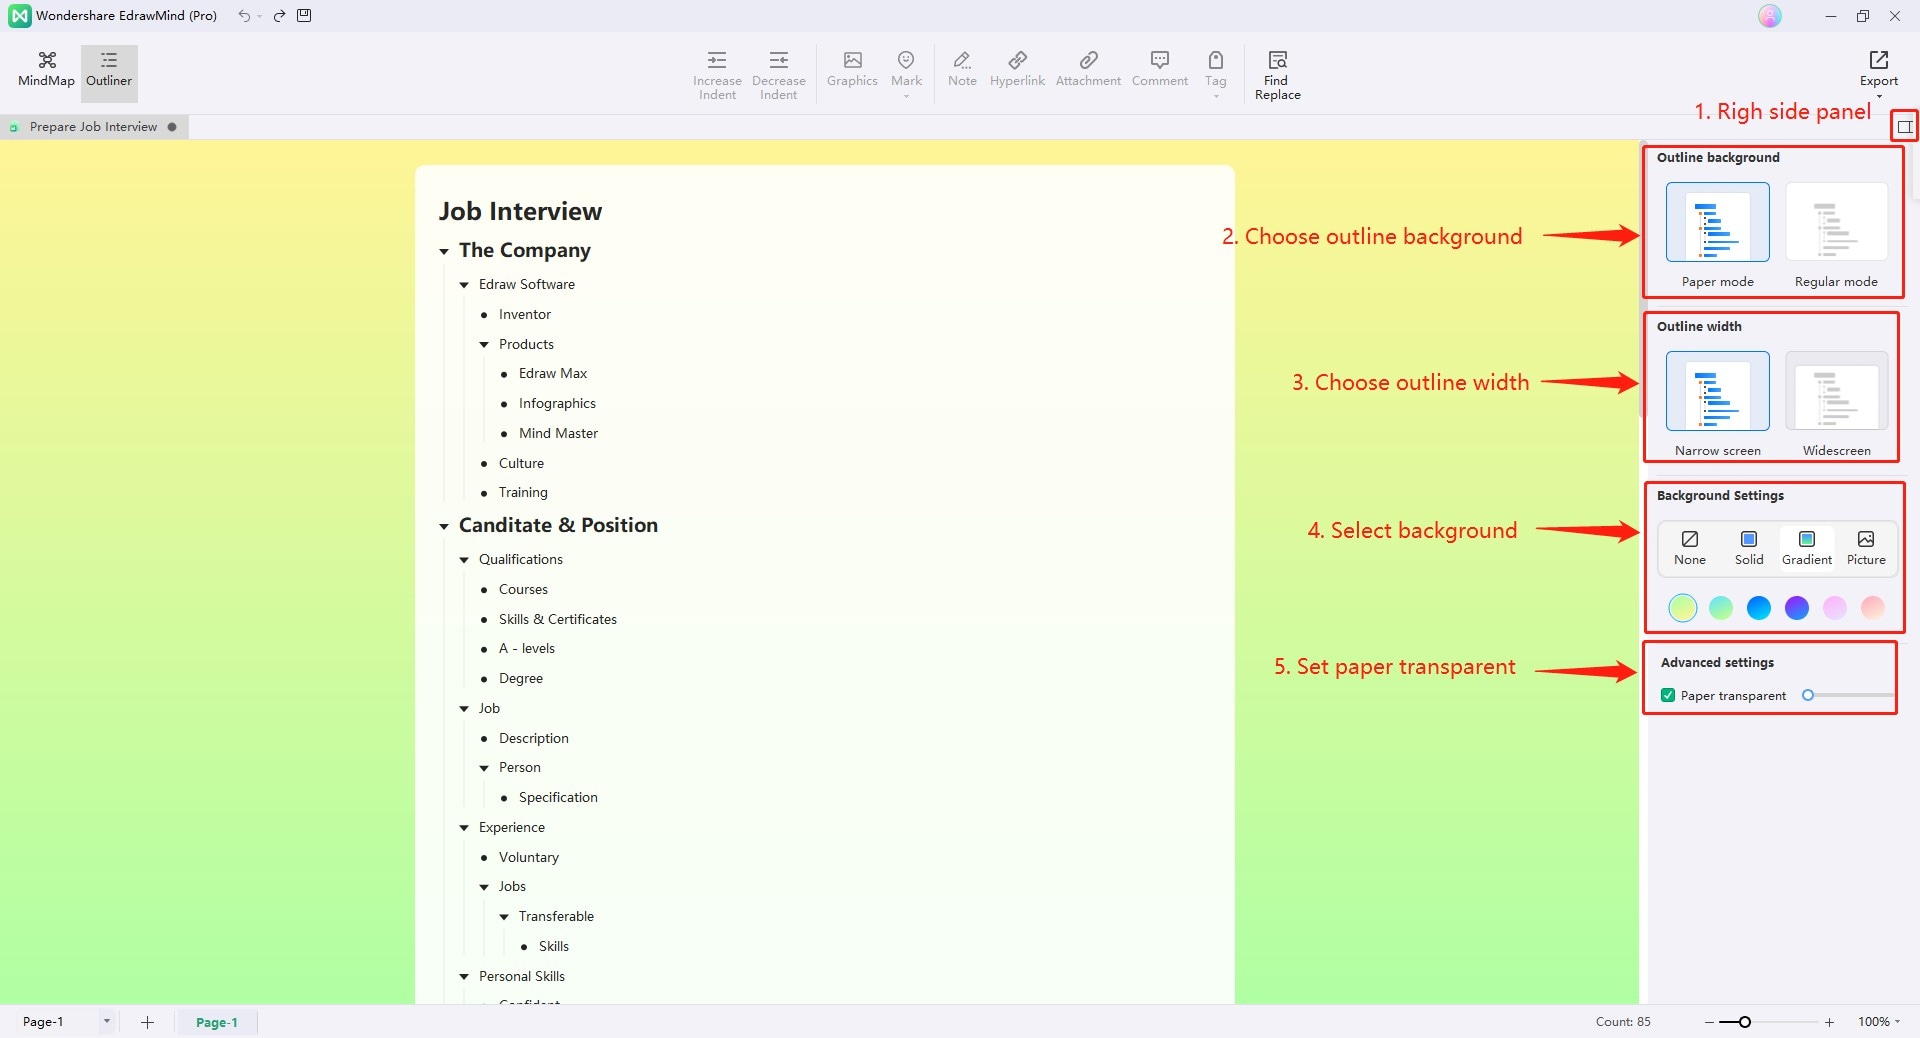The image size is (1920, 1038).
Task: Select the Infographics outline item
Action: (557, 403)
